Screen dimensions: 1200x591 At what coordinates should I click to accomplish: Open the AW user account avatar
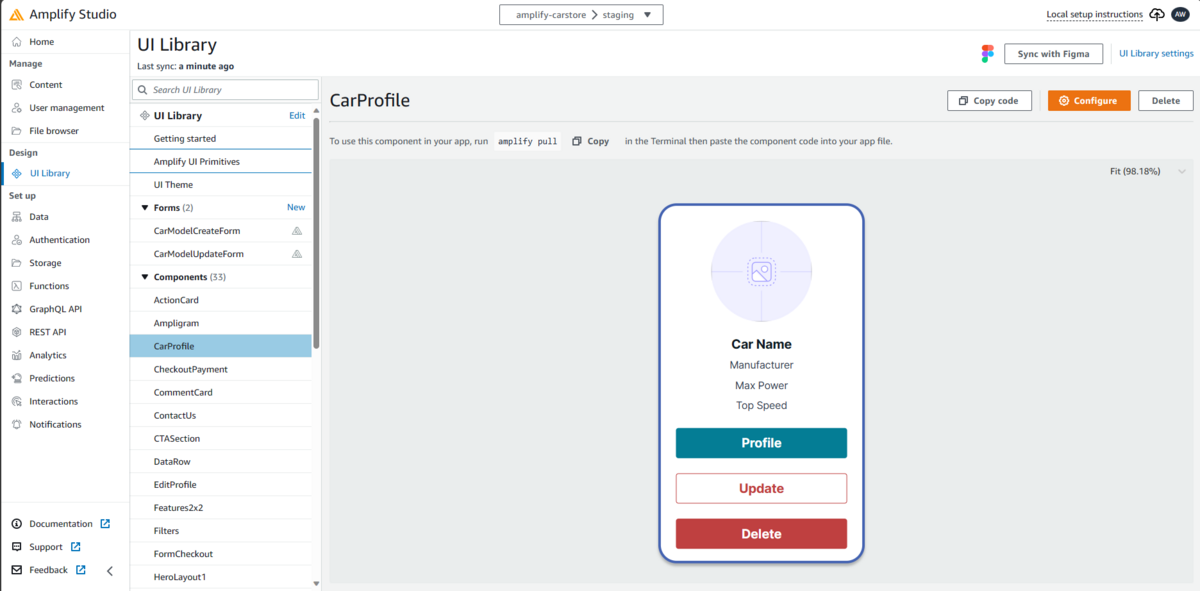click(1181, 14)
